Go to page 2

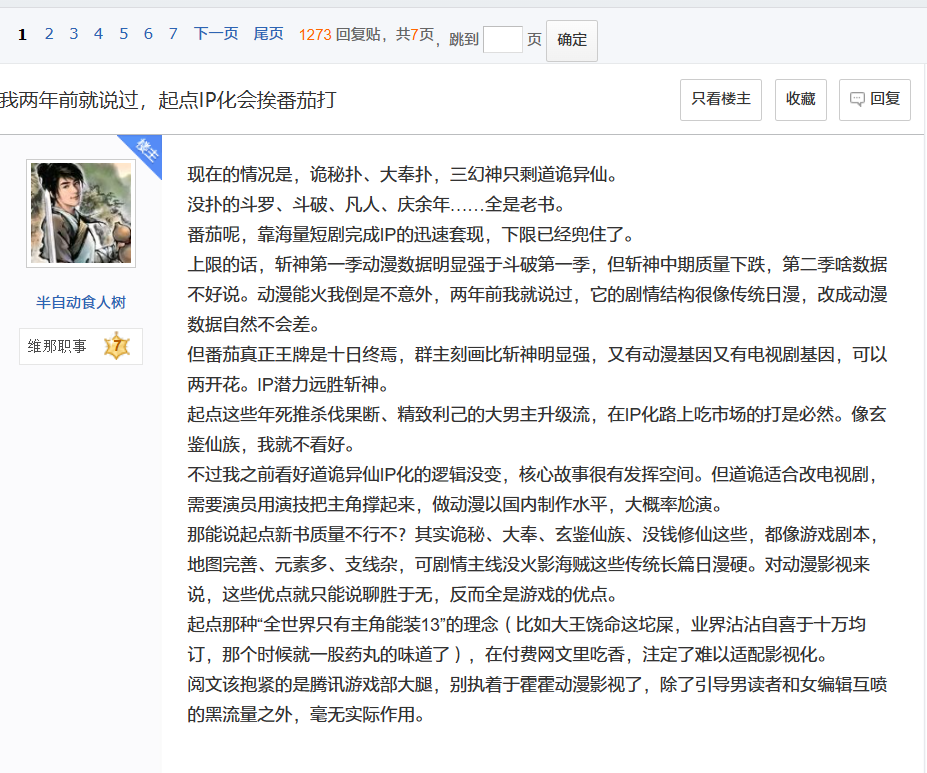[49, 34]
